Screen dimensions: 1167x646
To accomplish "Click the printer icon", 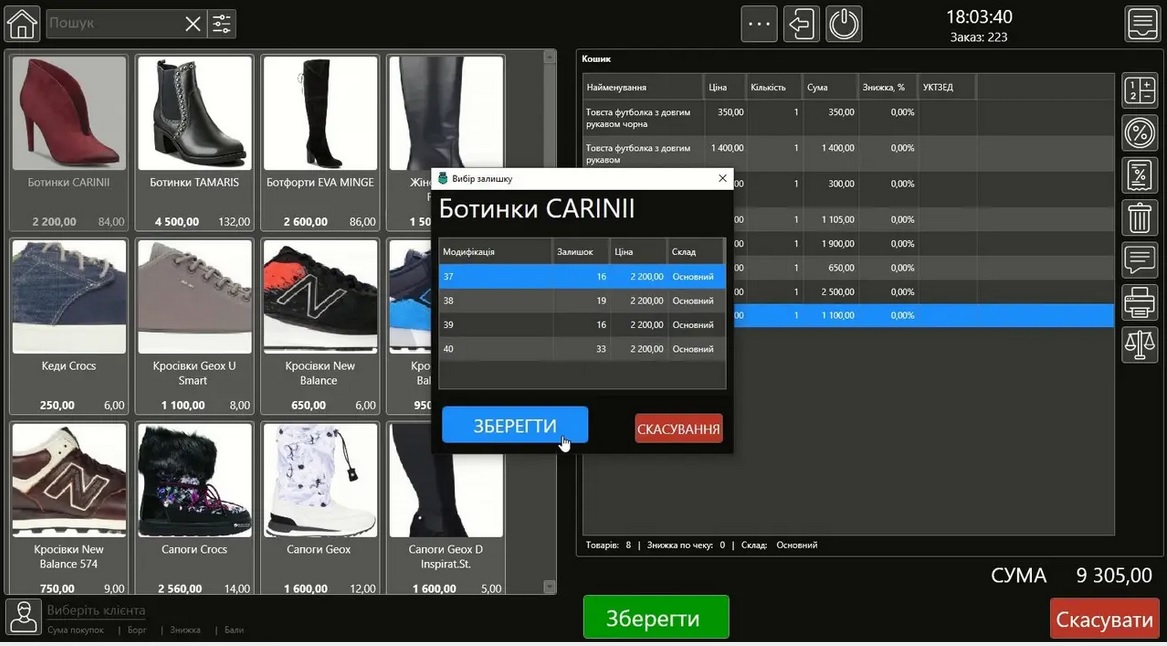I will click(x=1139, y=301).
